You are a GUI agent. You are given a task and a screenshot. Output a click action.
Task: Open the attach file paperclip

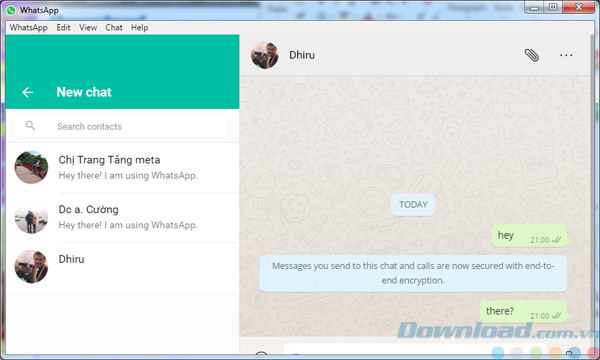pos(532,55)
